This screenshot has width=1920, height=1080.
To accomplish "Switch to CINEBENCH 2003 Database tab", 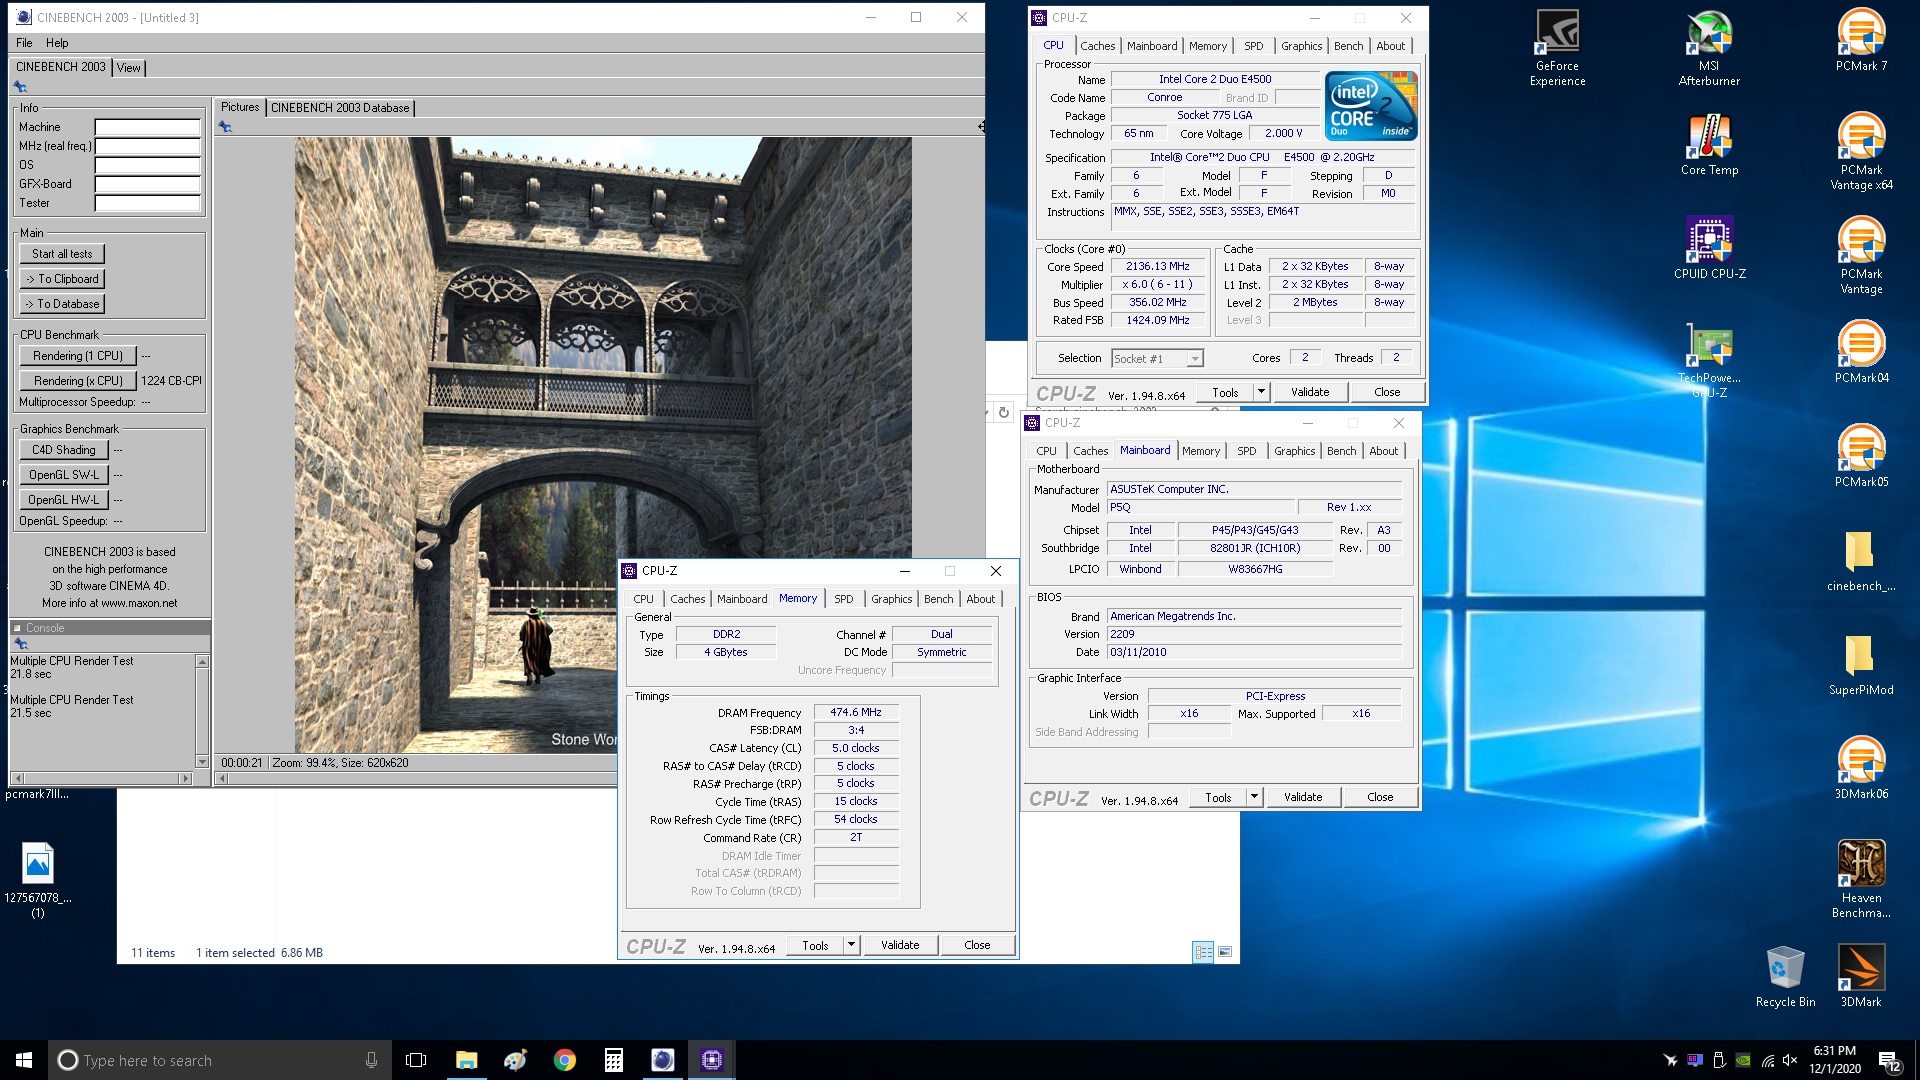I will pos(340,107).
